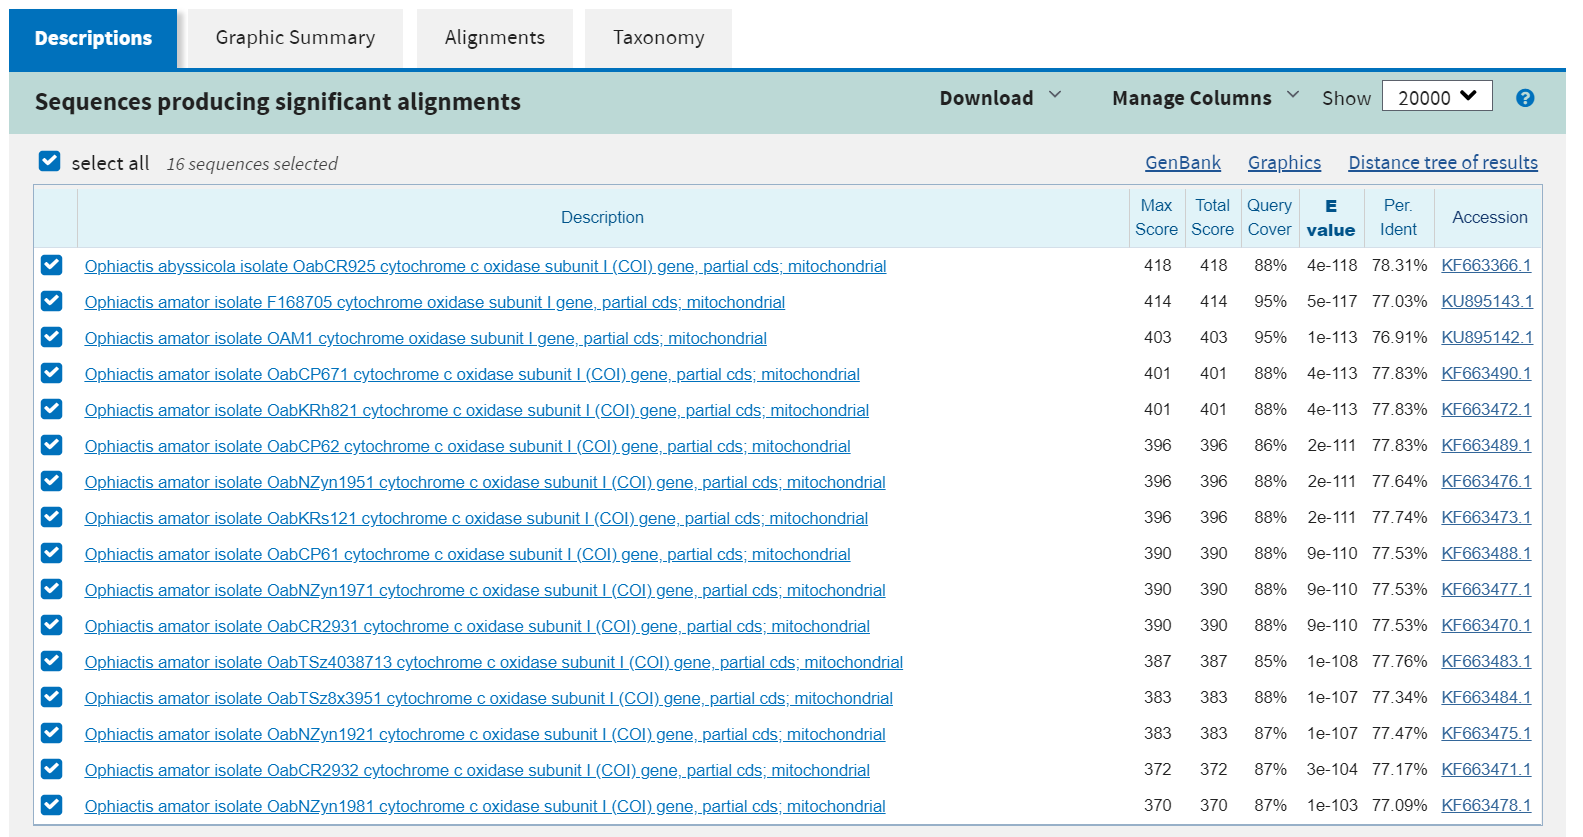The image size is (1583, 837).
Task: Open accession KF663477.1 link
Action: pos(1486,589)
